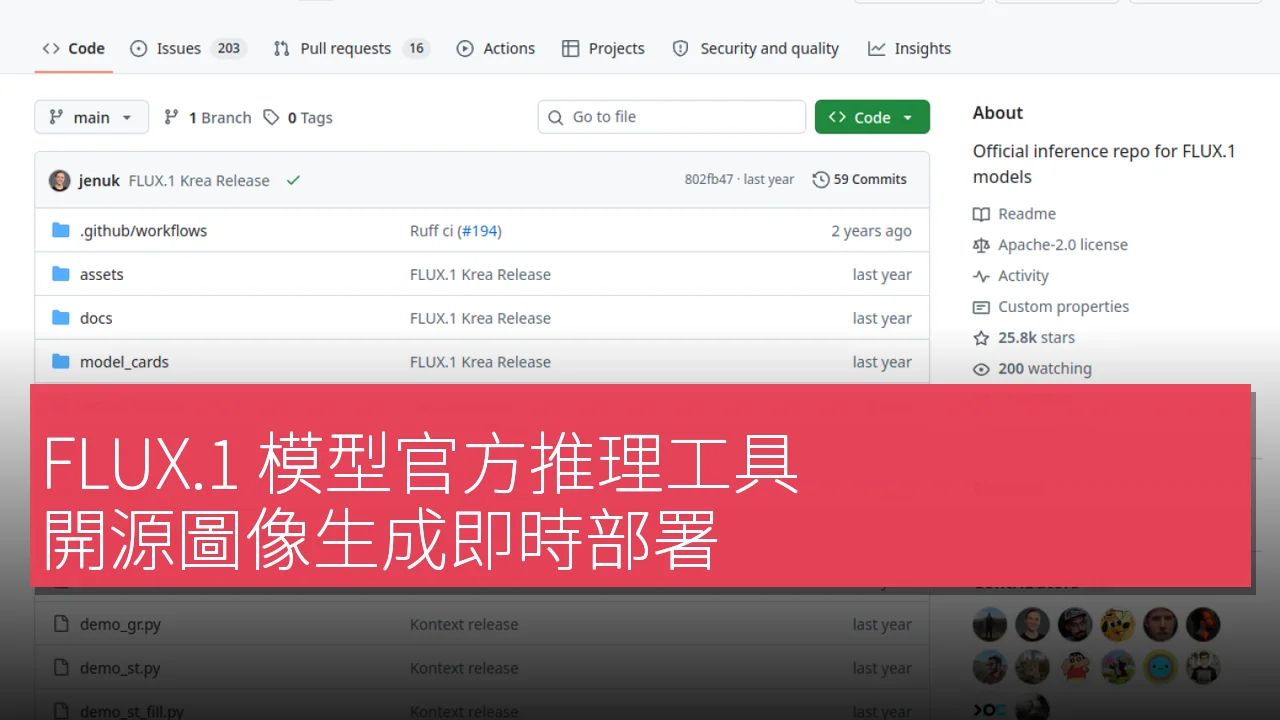Open demo_gr.py file
Screen dimensions: 1280x720
(120, 624)
